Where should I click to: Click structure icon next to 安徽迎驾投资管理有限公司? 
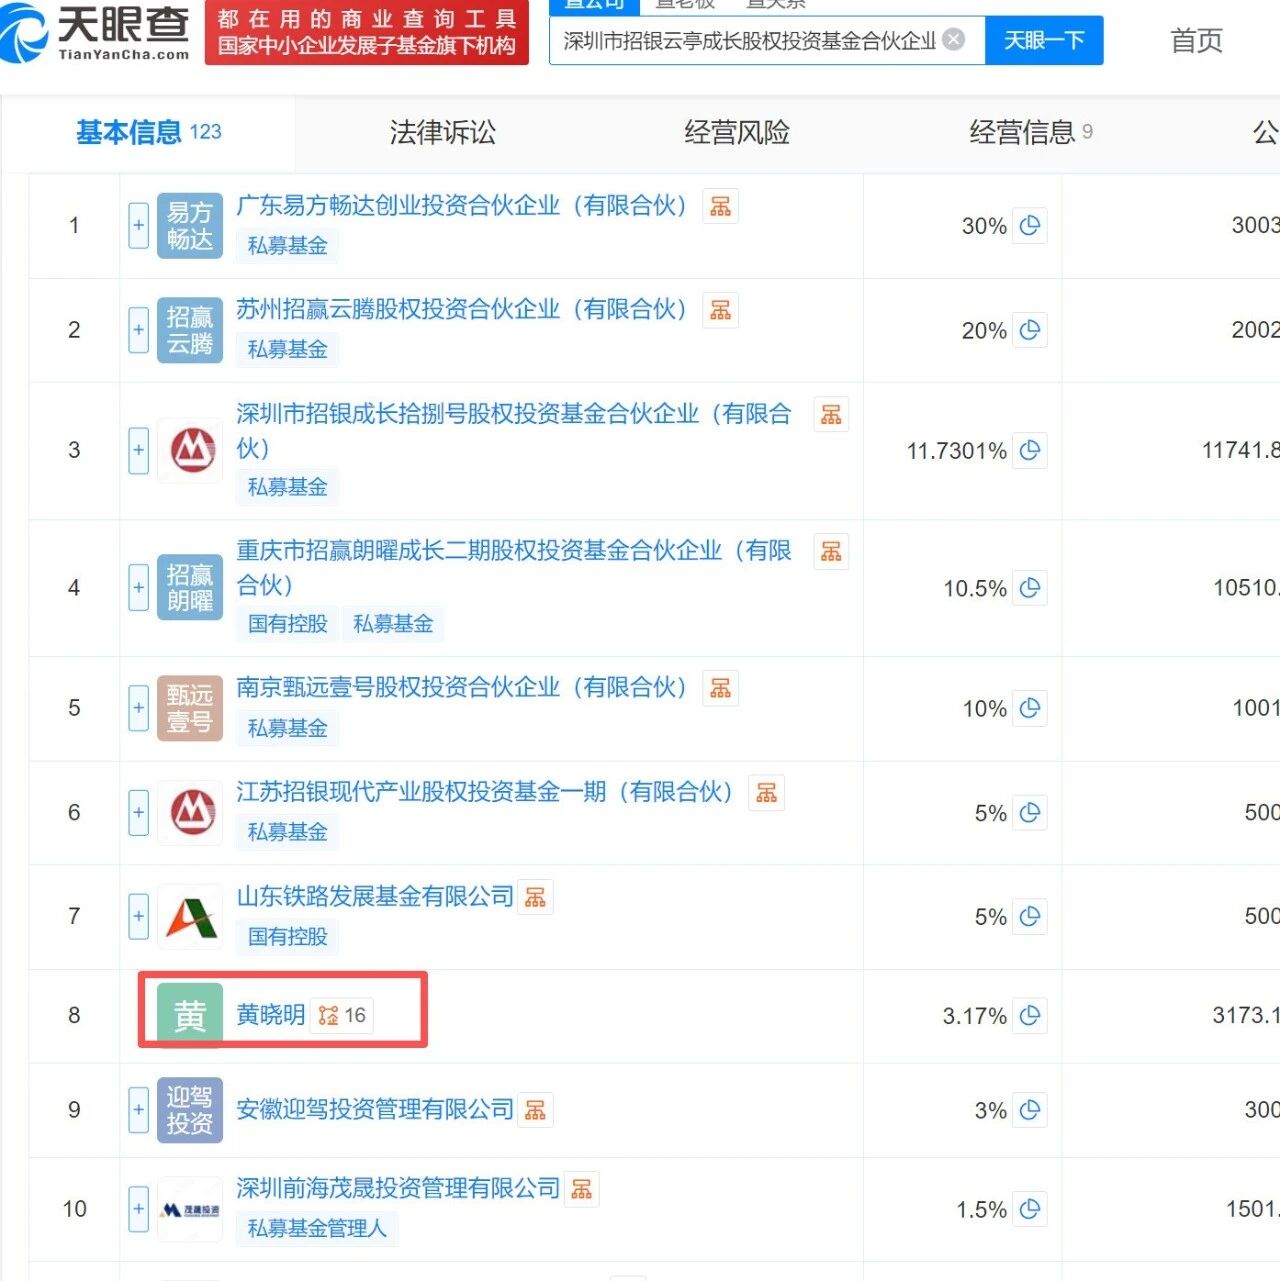(536, 1110)
